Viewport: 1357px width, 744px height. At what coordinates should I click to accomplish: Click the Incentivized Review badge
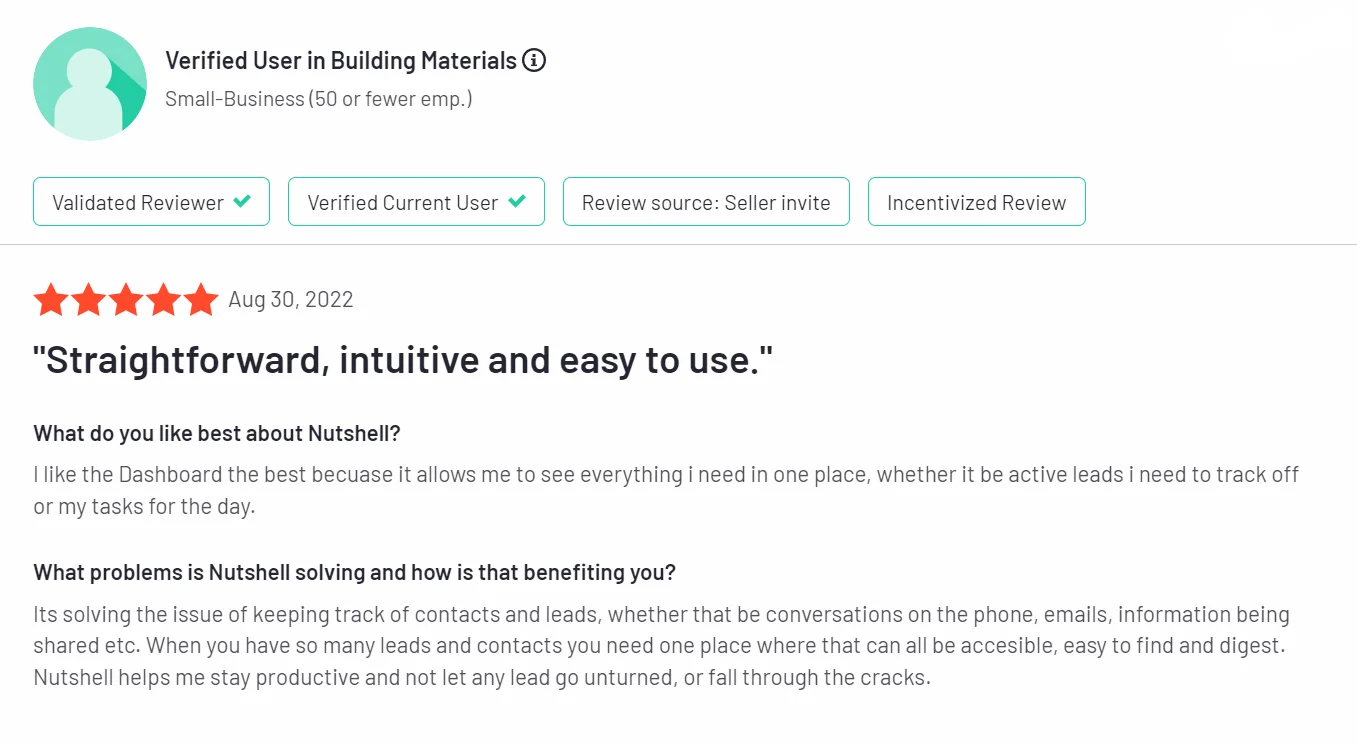(x=976, y=202)
